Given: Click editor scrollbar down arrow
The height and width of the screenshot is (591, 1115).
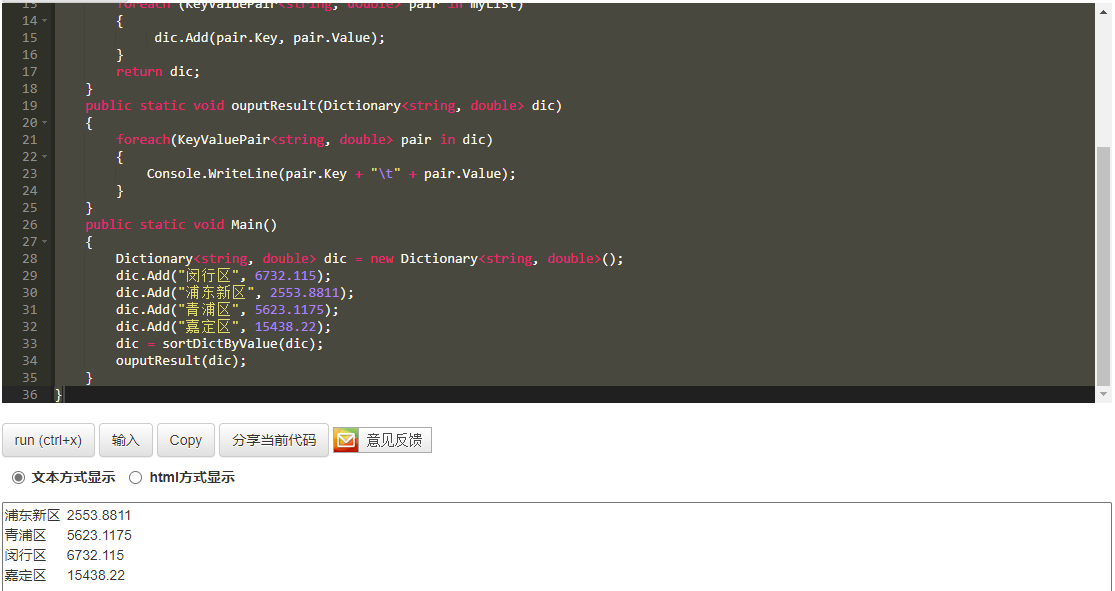Looking at the screenshot, I should tap(1103, 394).
